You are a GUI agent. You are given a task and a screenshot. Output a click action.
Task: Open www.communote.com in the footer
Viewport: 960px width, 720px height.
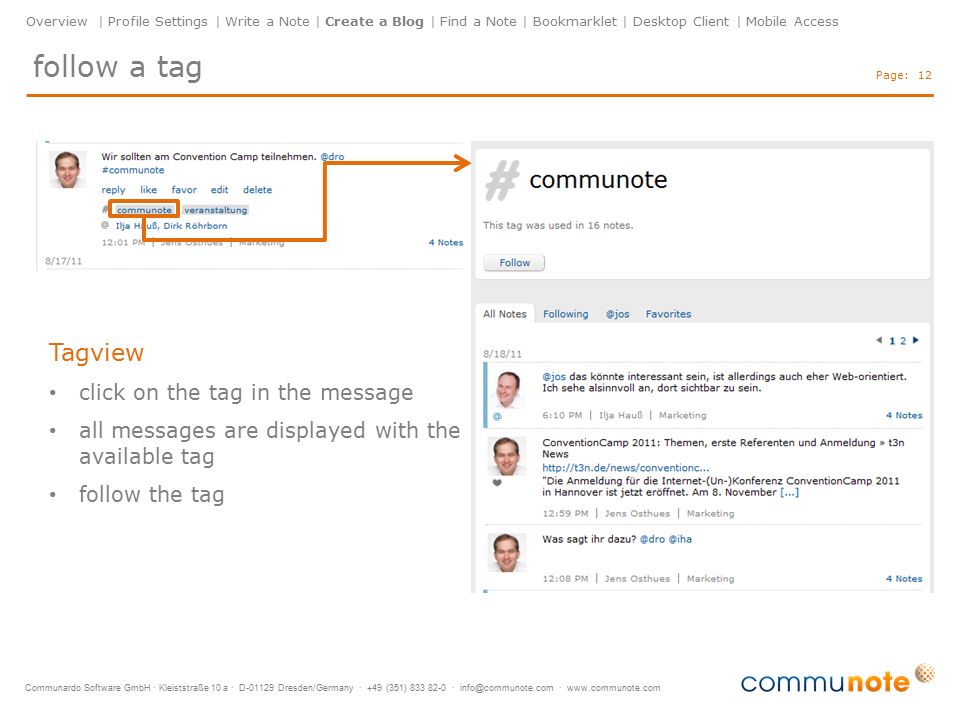coord(613,688)
